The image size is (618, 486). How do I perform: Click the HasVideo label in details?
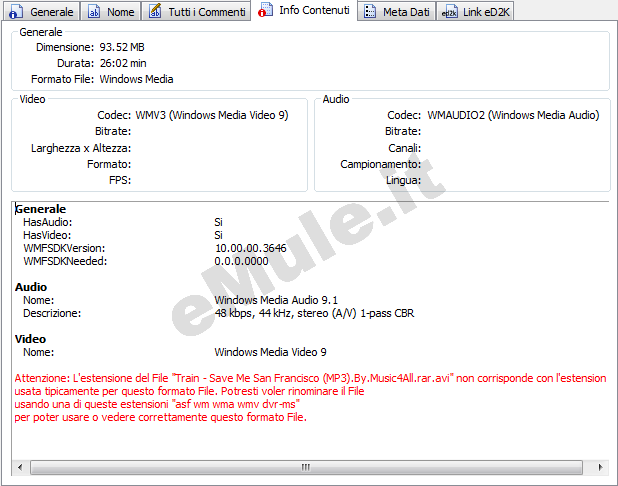pyautogui.click(x=47, y=235)
